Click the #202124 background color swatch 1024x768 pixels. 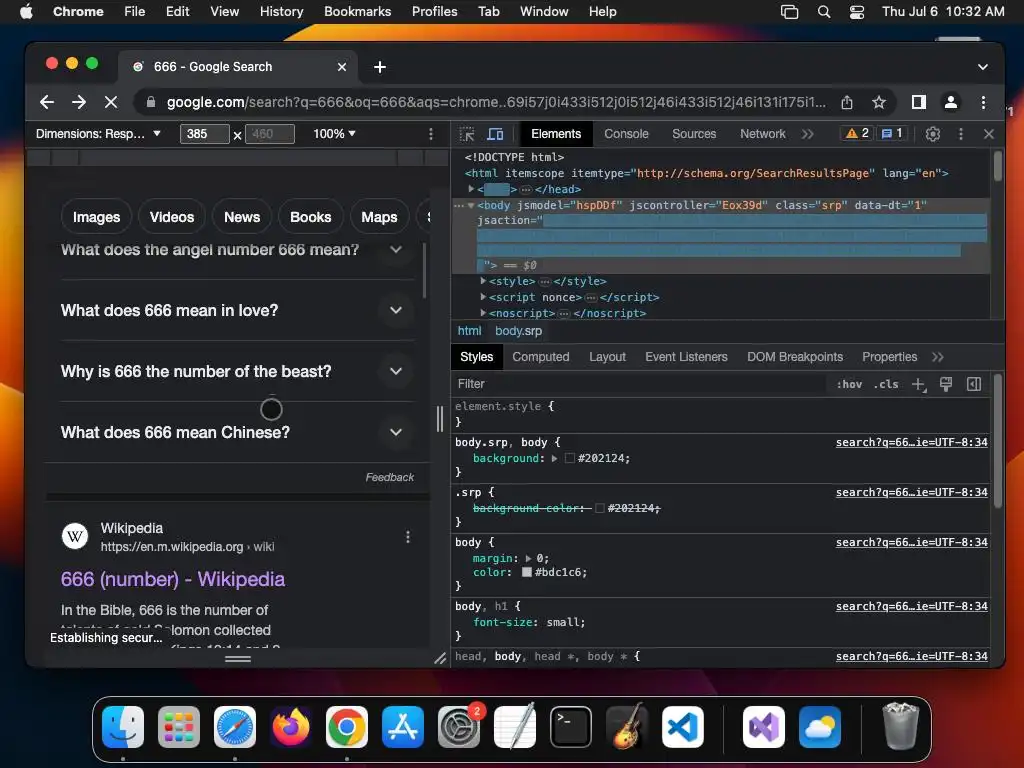coord(569,458)
